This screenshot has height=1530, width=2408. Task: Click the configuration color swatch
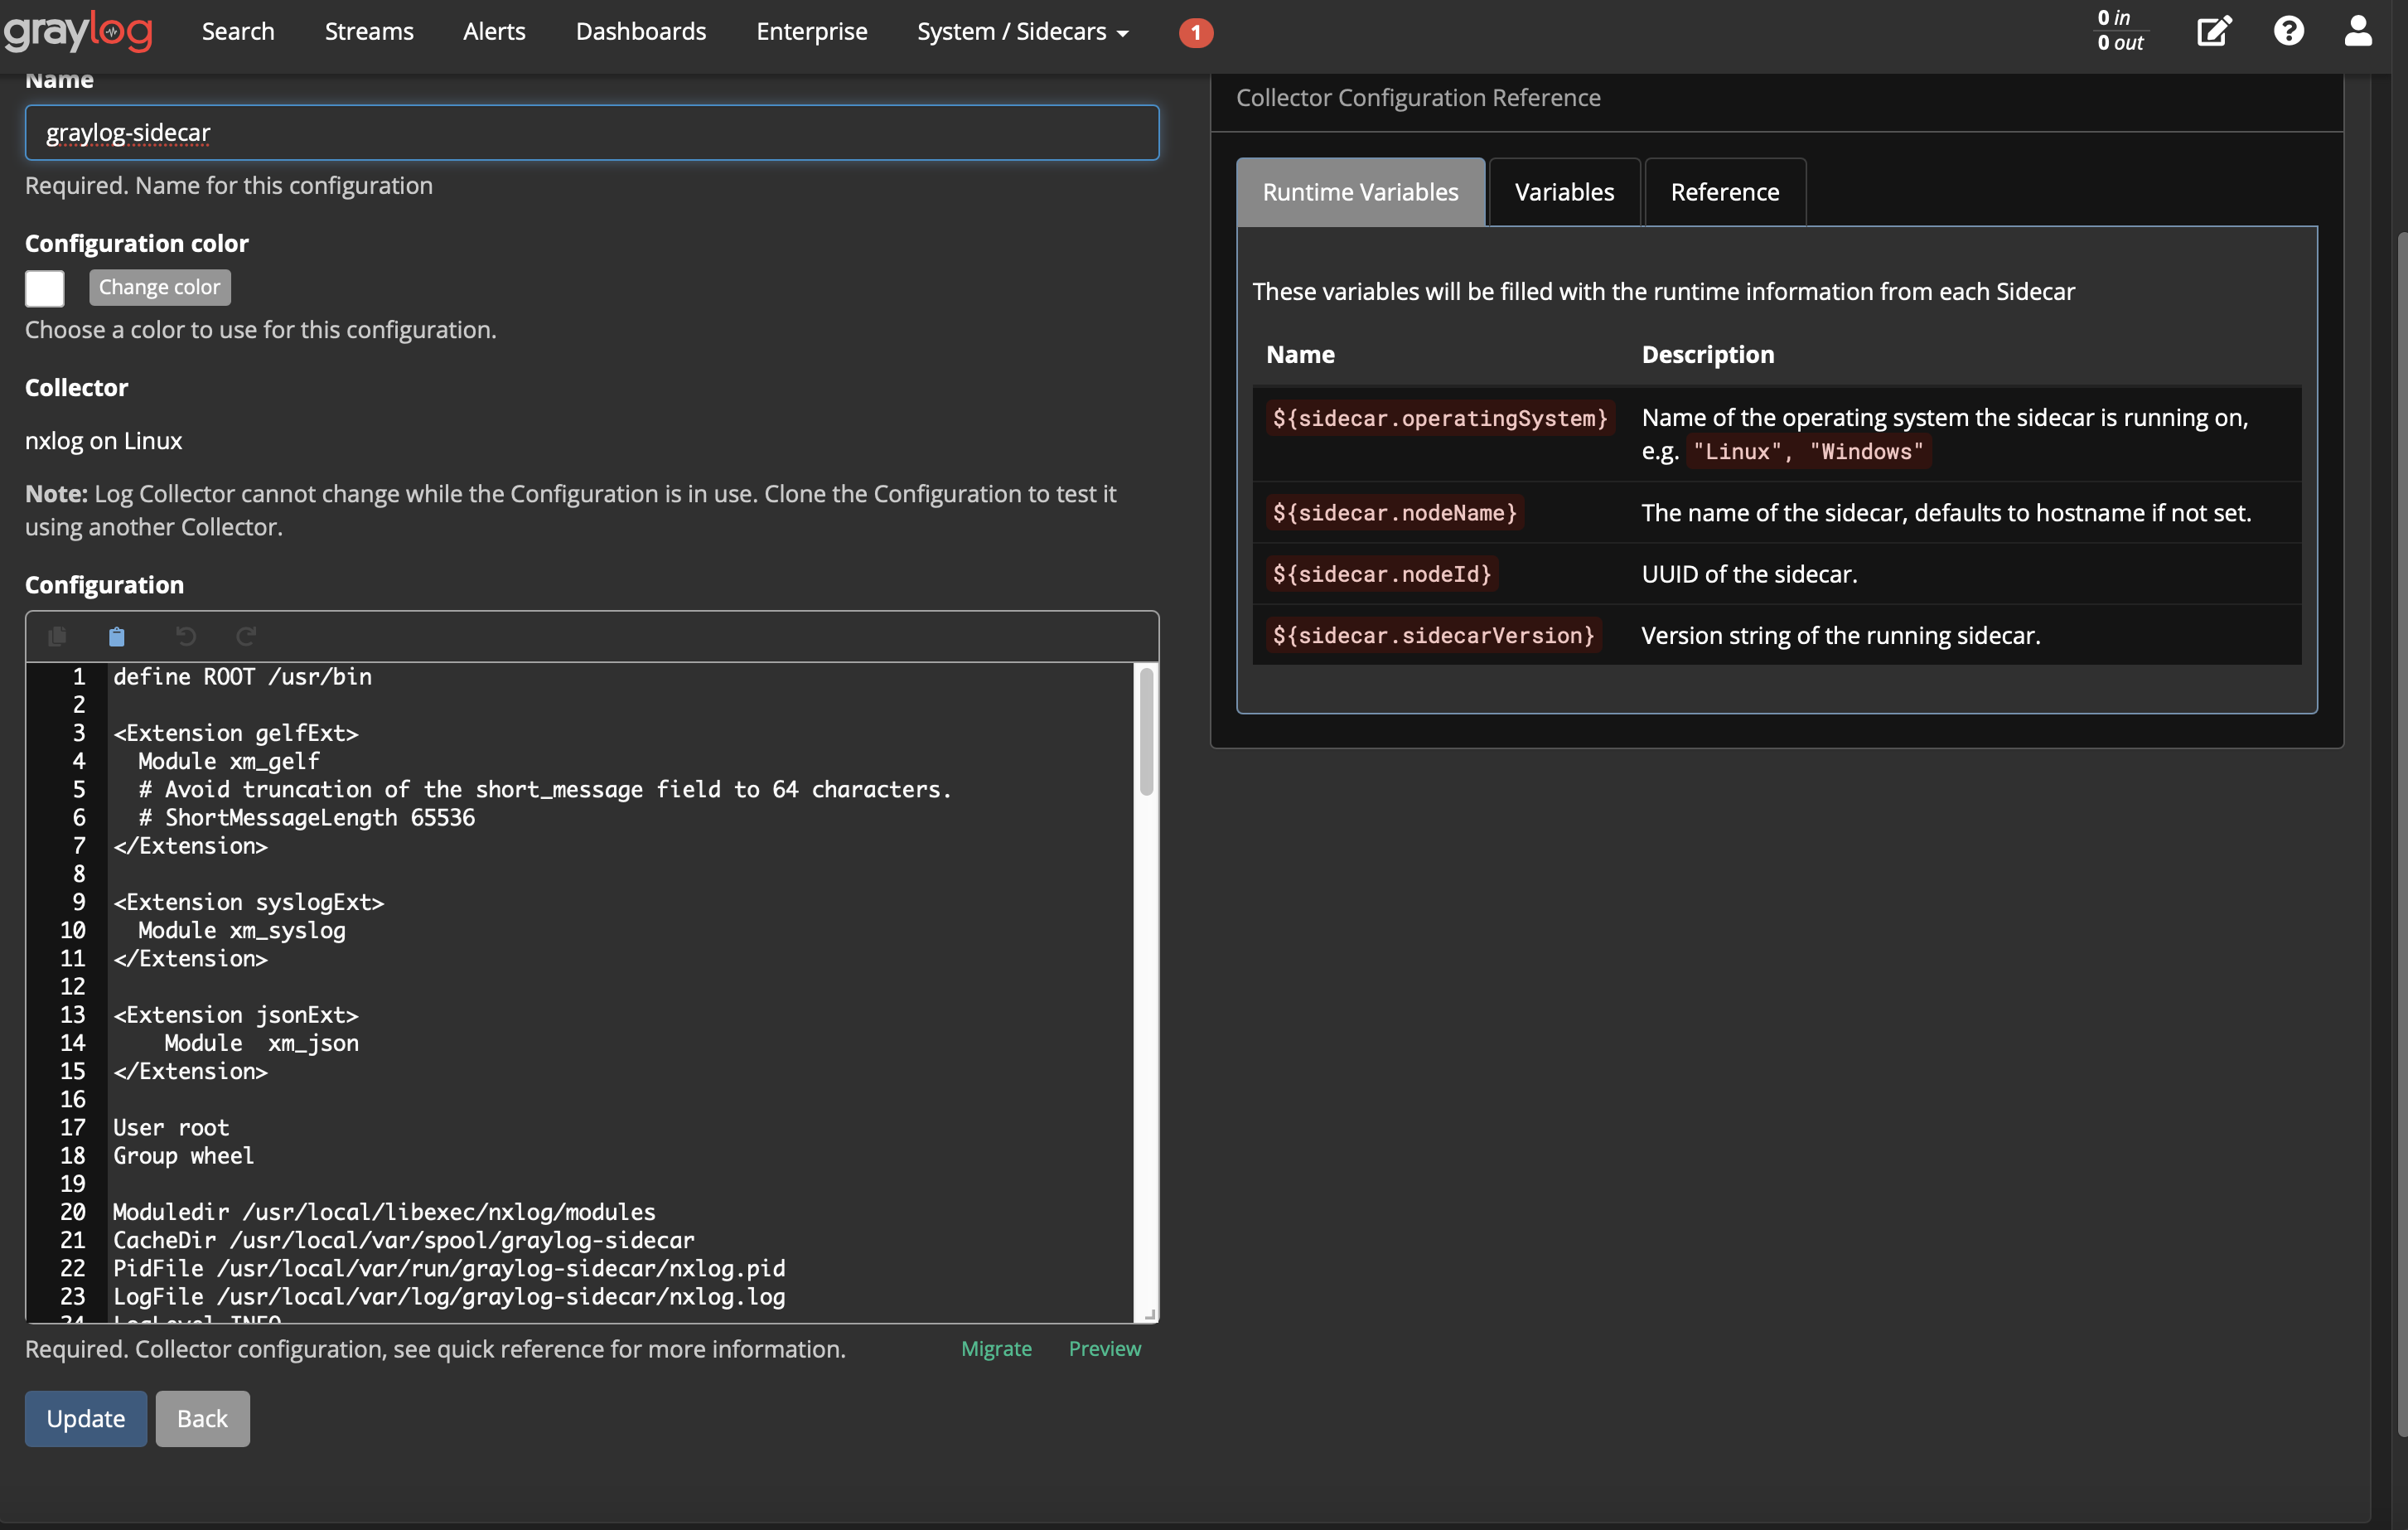tap(44, 288)
